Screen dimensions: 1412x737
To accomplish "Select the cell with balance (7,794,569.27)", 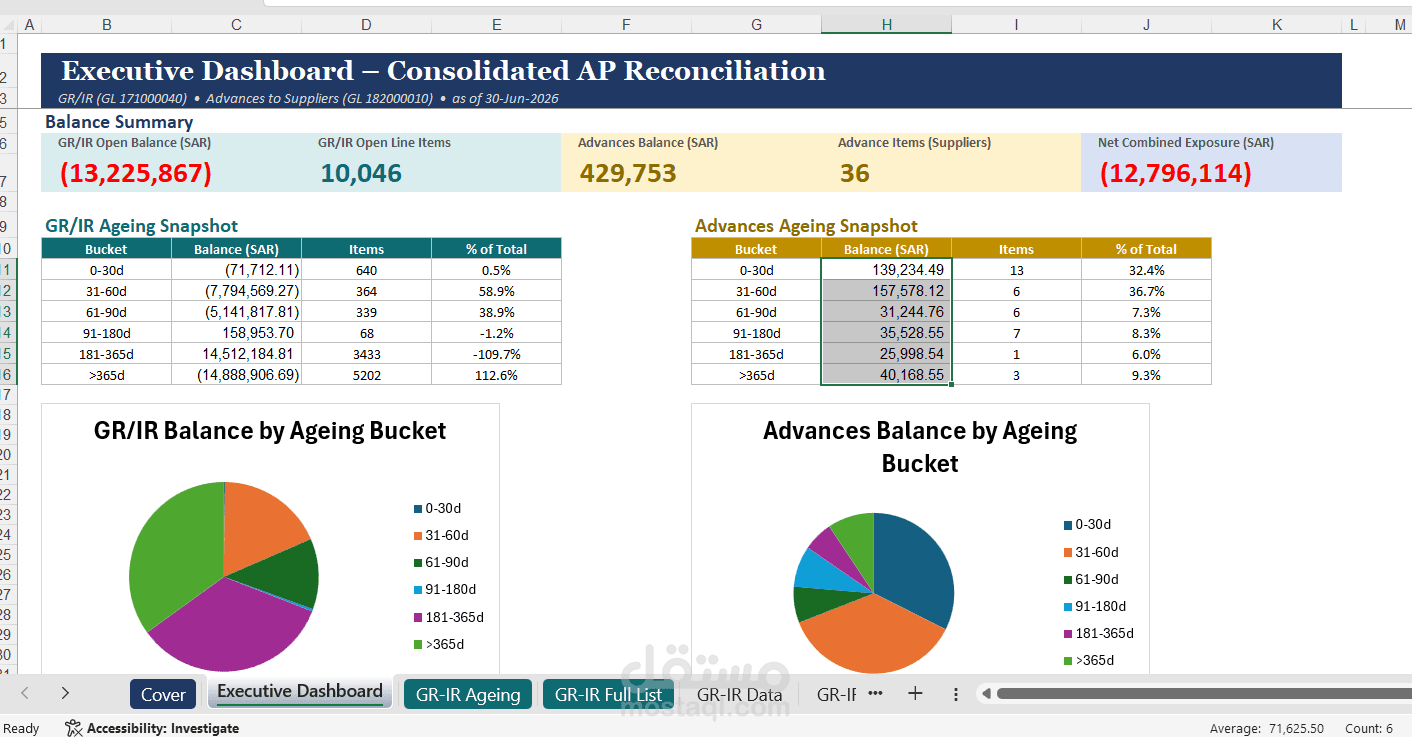I will tap(236, 291).
